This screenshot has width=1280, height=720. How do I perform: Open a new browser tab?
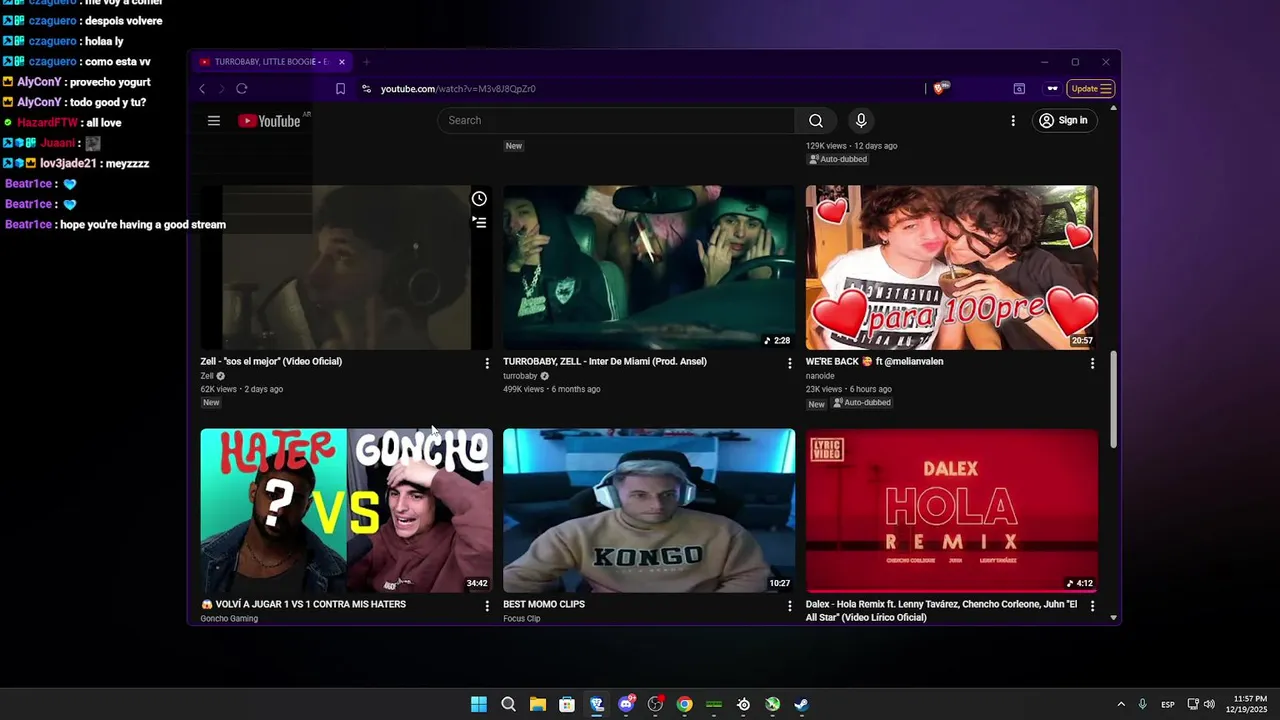click(366, 62)
